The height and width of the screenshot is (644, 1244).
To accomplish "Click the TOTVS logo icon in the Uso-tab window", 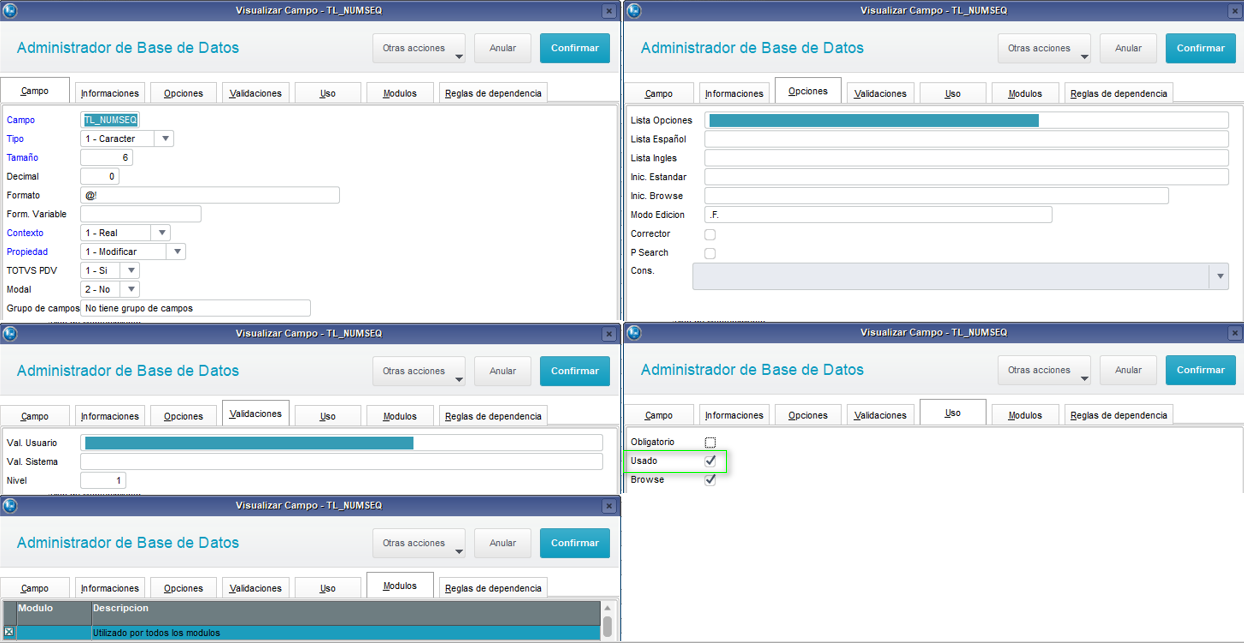I will click(x=633, y=332).
